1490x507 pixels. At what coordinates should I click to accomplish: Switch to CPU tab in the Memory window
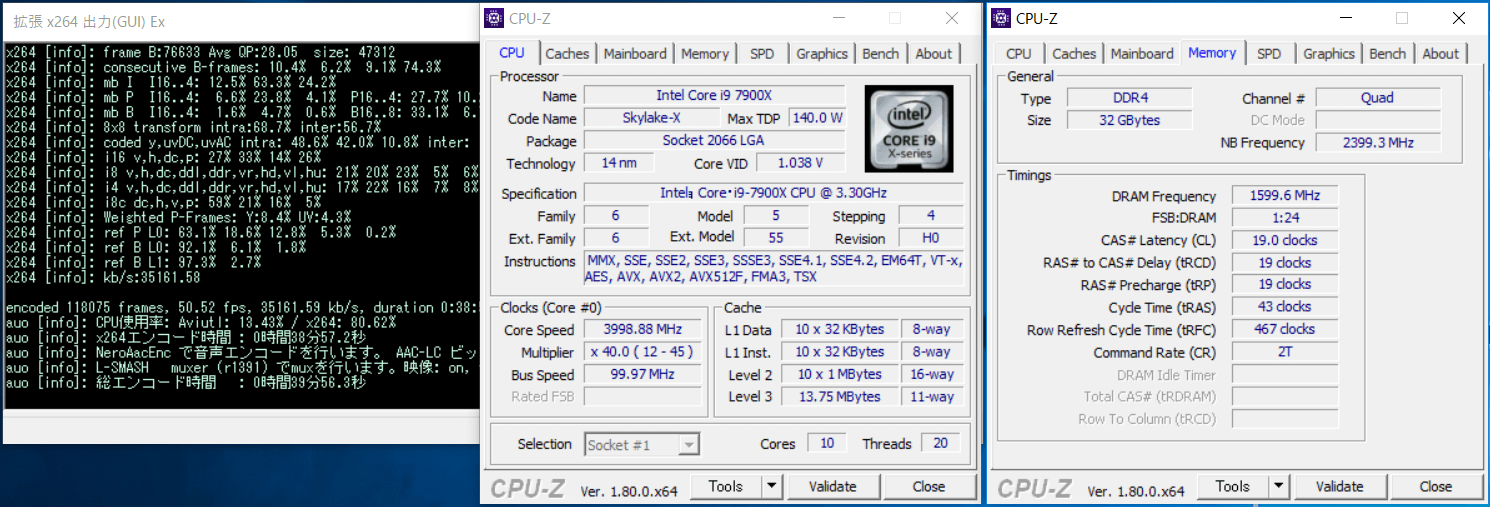(1019, 54)
